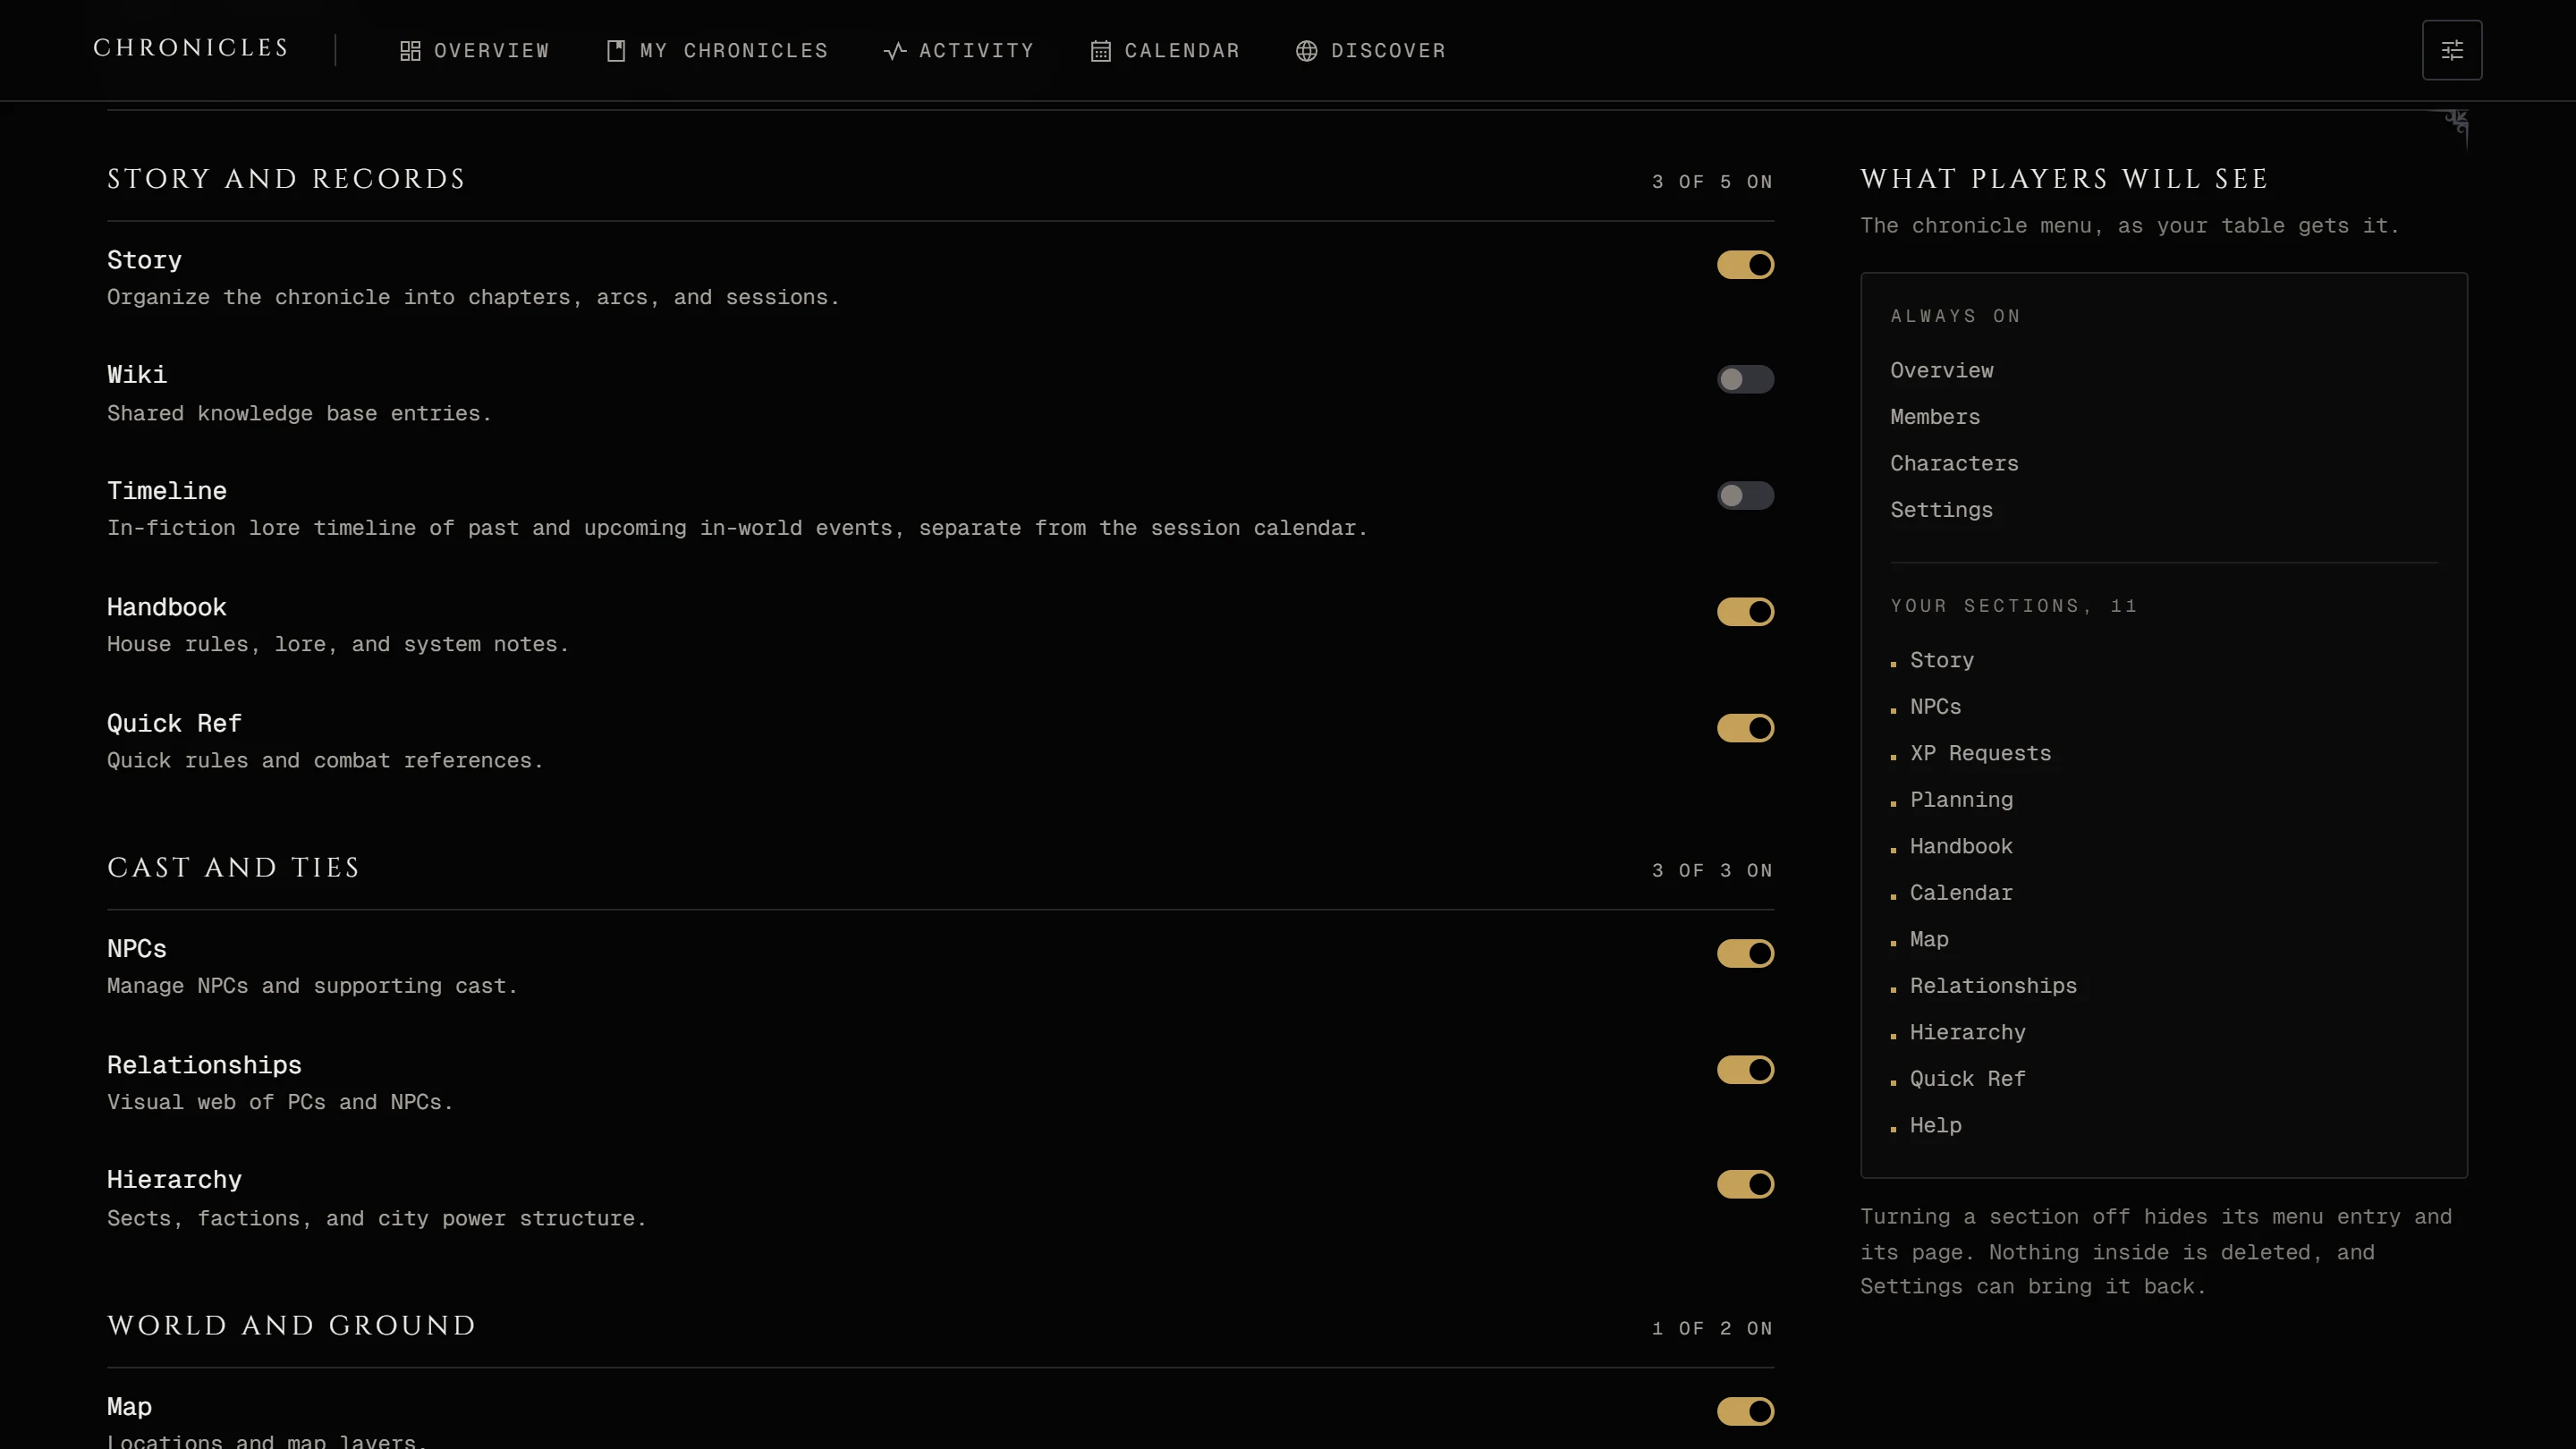This screenshot has width=2576, height=1449.
Task: Click Map in Your Sections list
Action: pos(1929,940)
